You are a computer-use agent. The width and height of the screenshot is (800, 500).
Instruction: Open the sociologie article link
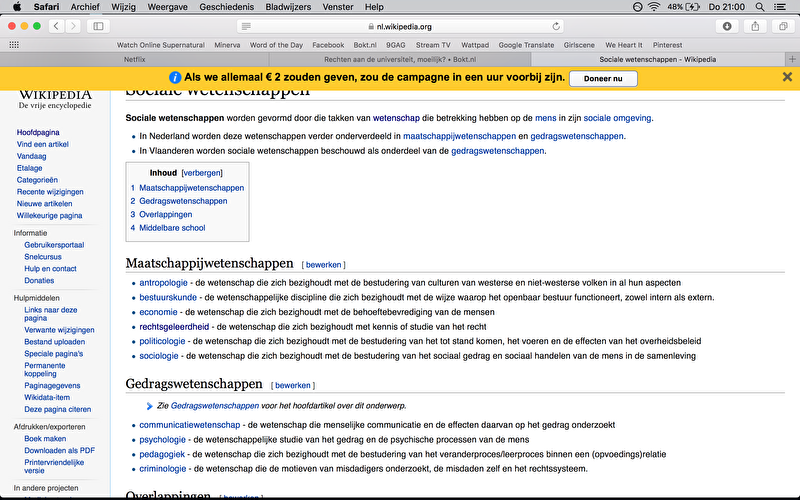(159, 356)
